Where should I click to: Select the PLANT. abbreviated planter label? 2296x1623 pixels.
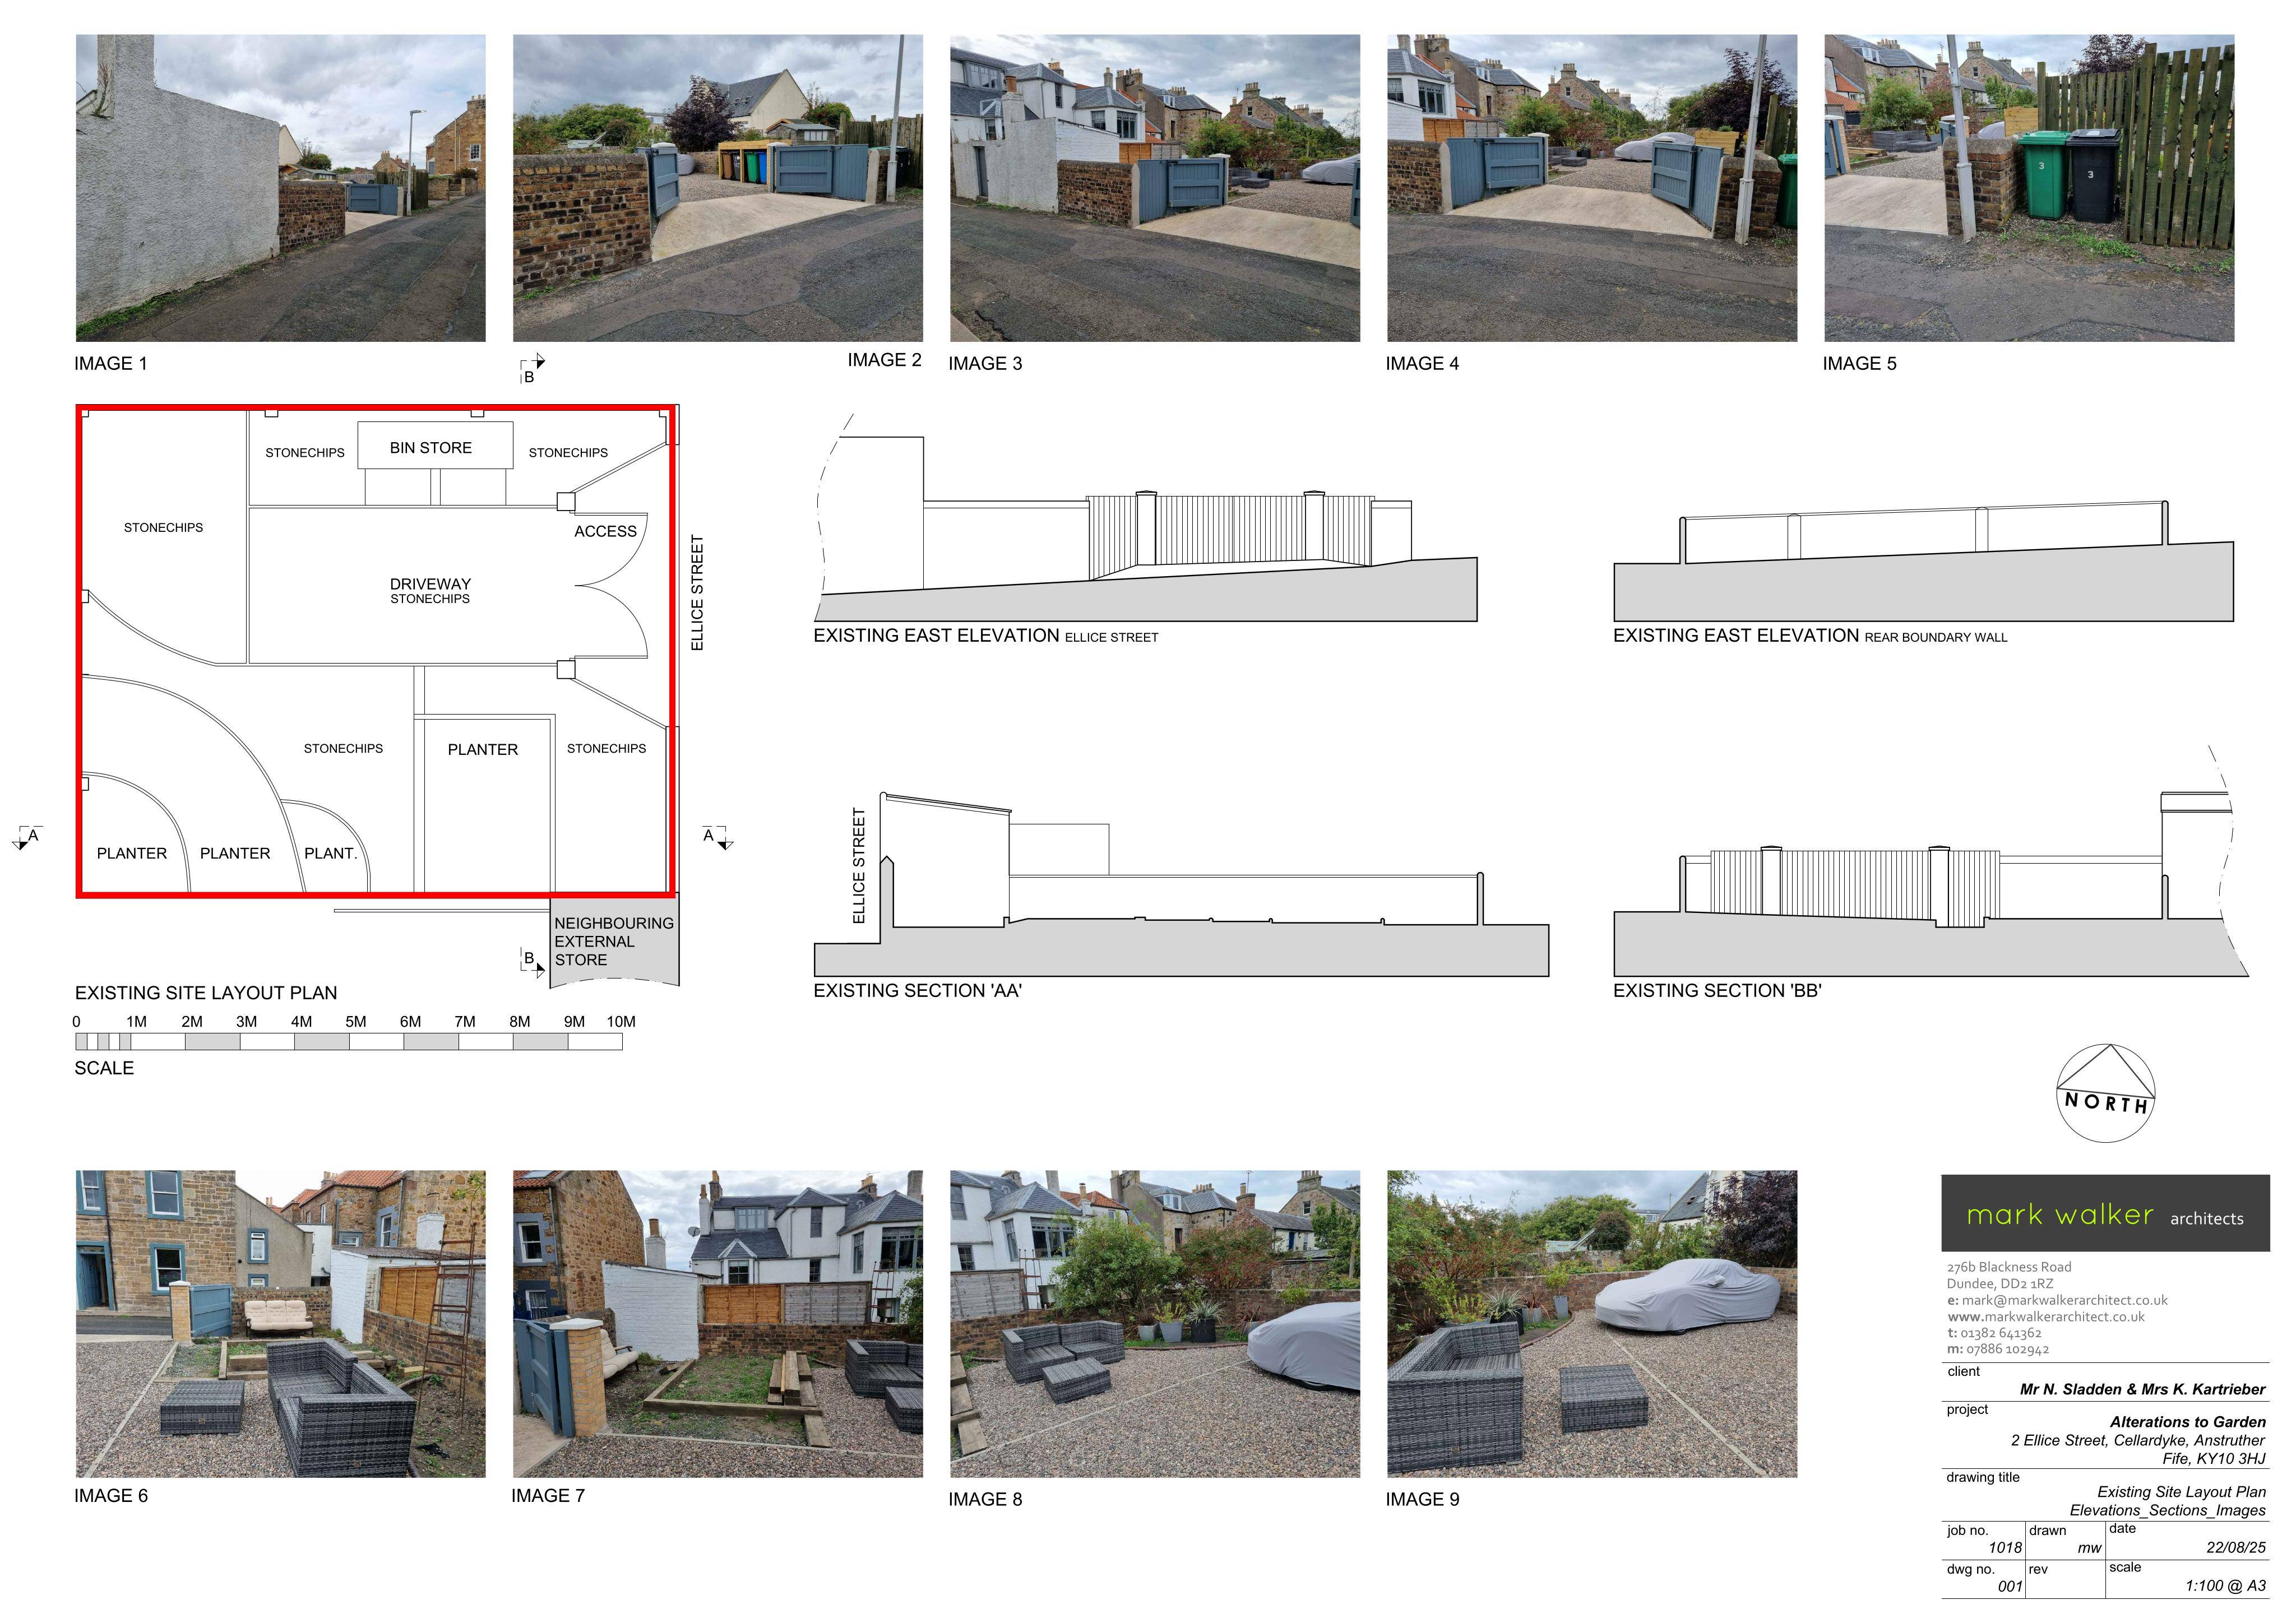[x=330, y=853]
